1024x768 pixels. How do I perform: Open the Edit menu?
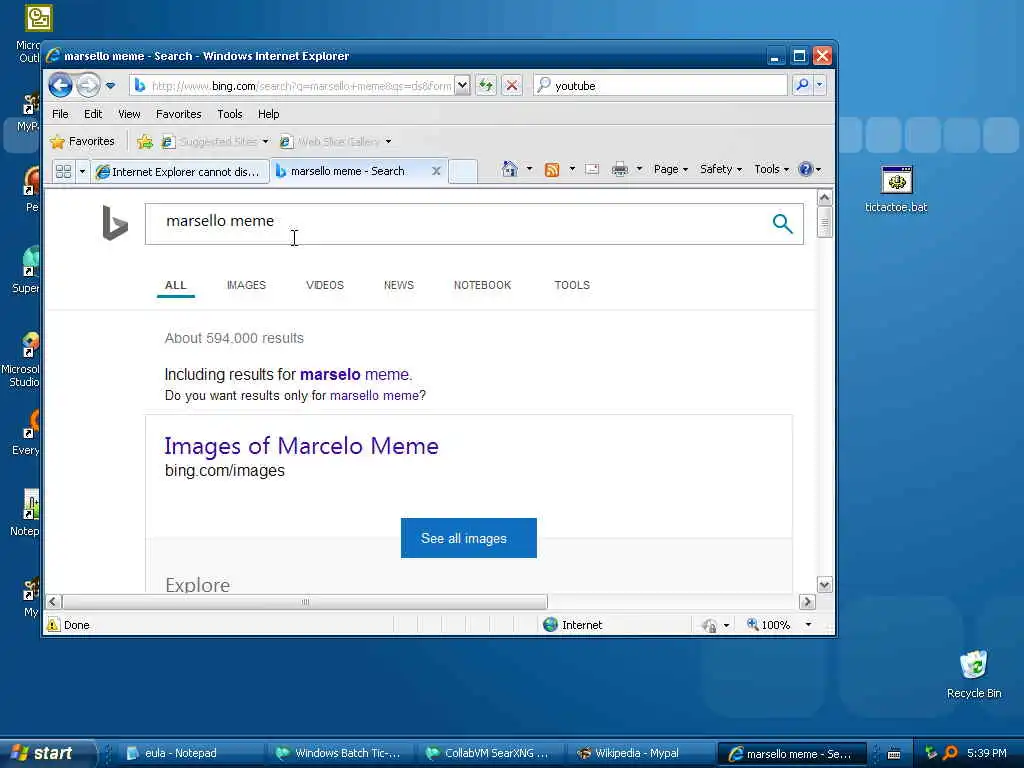[x=93, y=114]
